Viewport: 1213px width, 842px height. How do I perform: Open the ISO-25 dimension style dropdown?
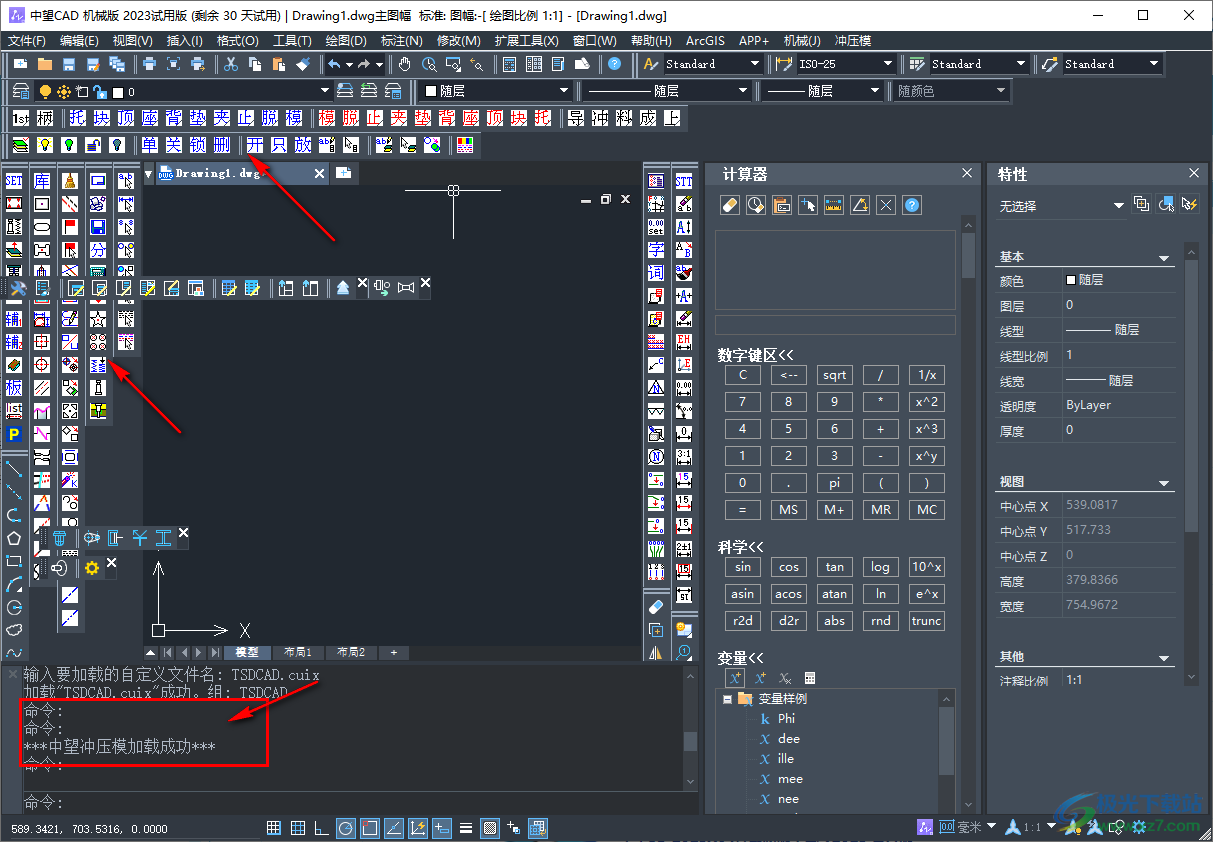coord(887,64)
